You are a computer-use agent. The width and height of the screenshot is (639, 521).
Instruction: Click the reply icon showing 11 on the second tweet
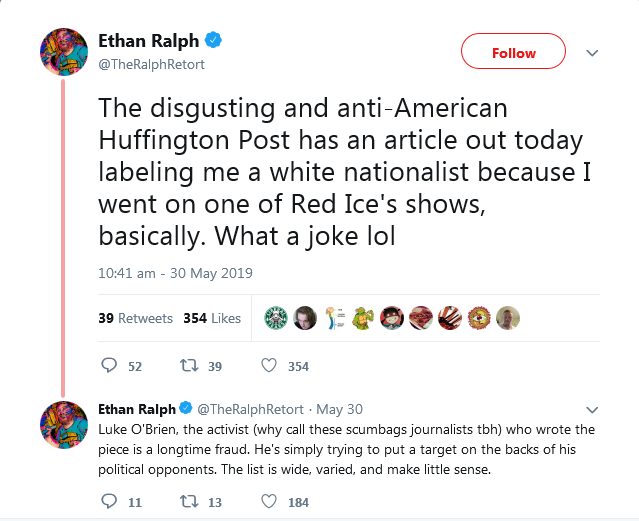click(x=109, y=501)
